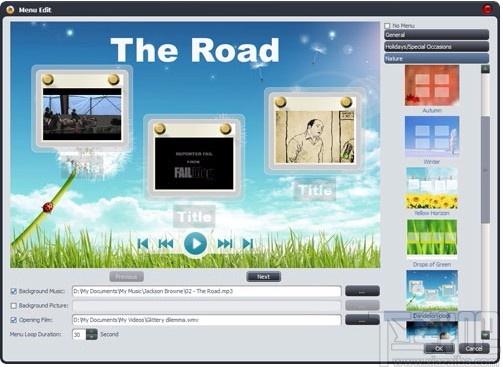The width and height of the screenshot is (503, 367).
Task: Browse for an Opening Film file
Action: (362, 320)
